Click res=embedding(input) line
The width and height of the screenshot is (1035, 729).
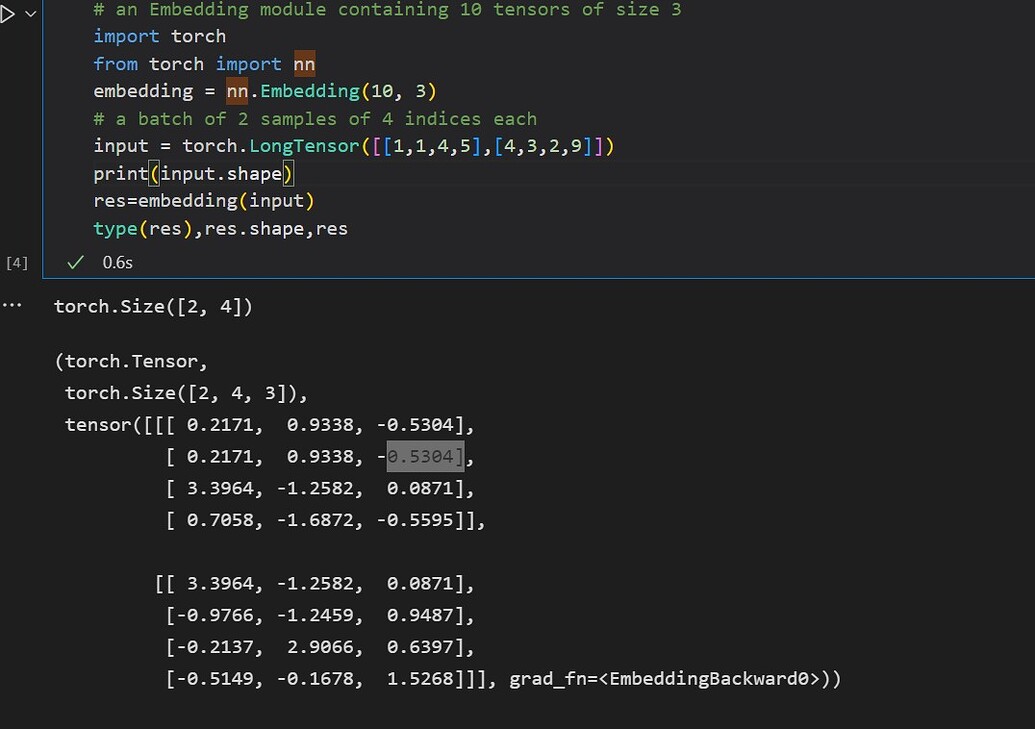point(203,200)
